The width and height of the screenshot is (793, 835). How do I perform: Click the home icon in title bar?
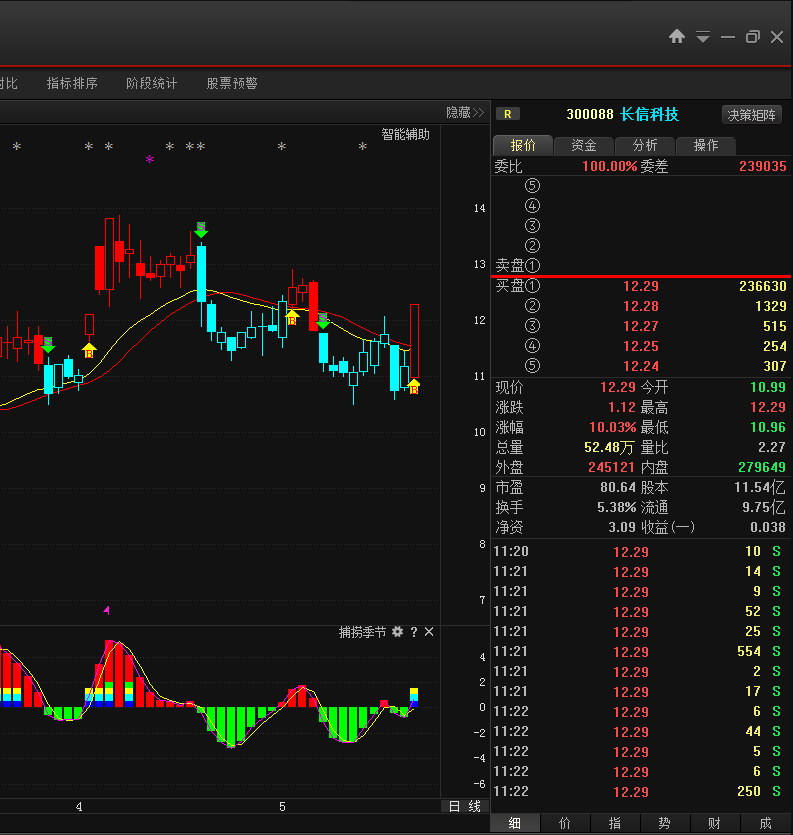tap(677, 37)
